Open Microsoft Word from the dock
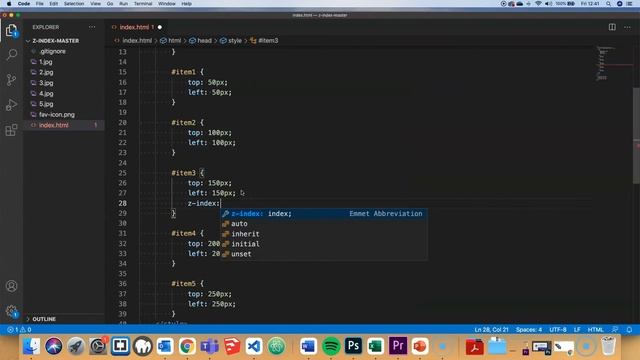 (309, 346)
